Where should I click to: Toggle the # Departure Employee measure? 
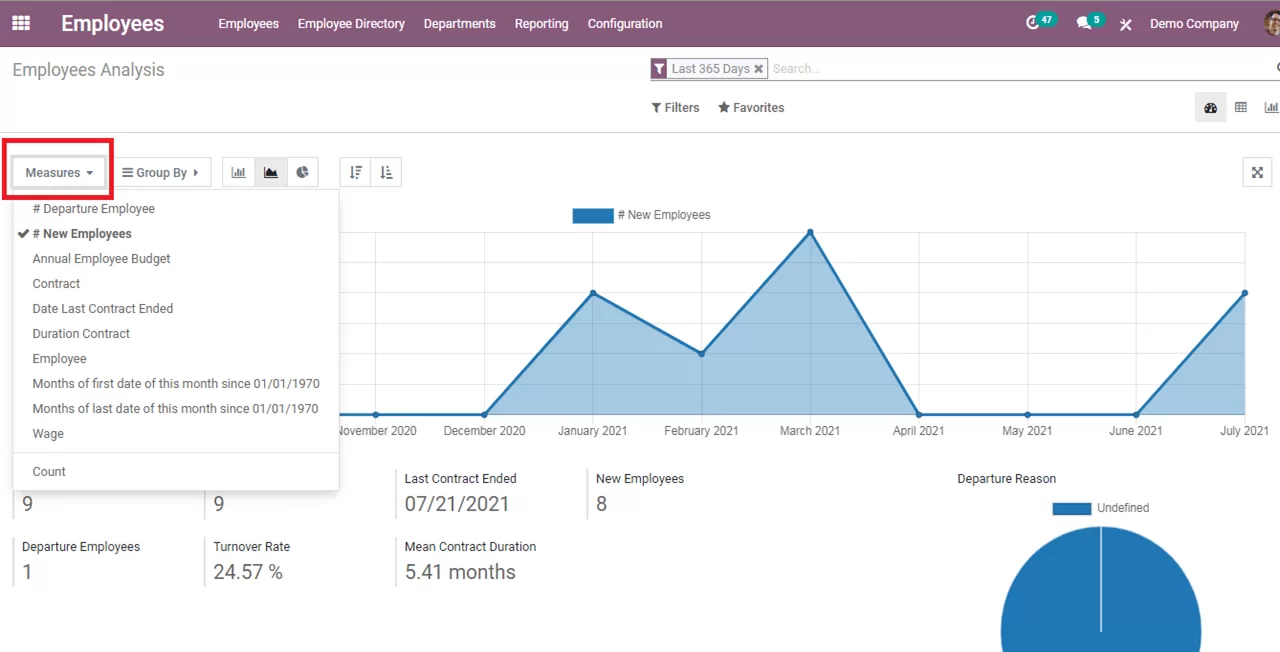click(x=176, y=209)
